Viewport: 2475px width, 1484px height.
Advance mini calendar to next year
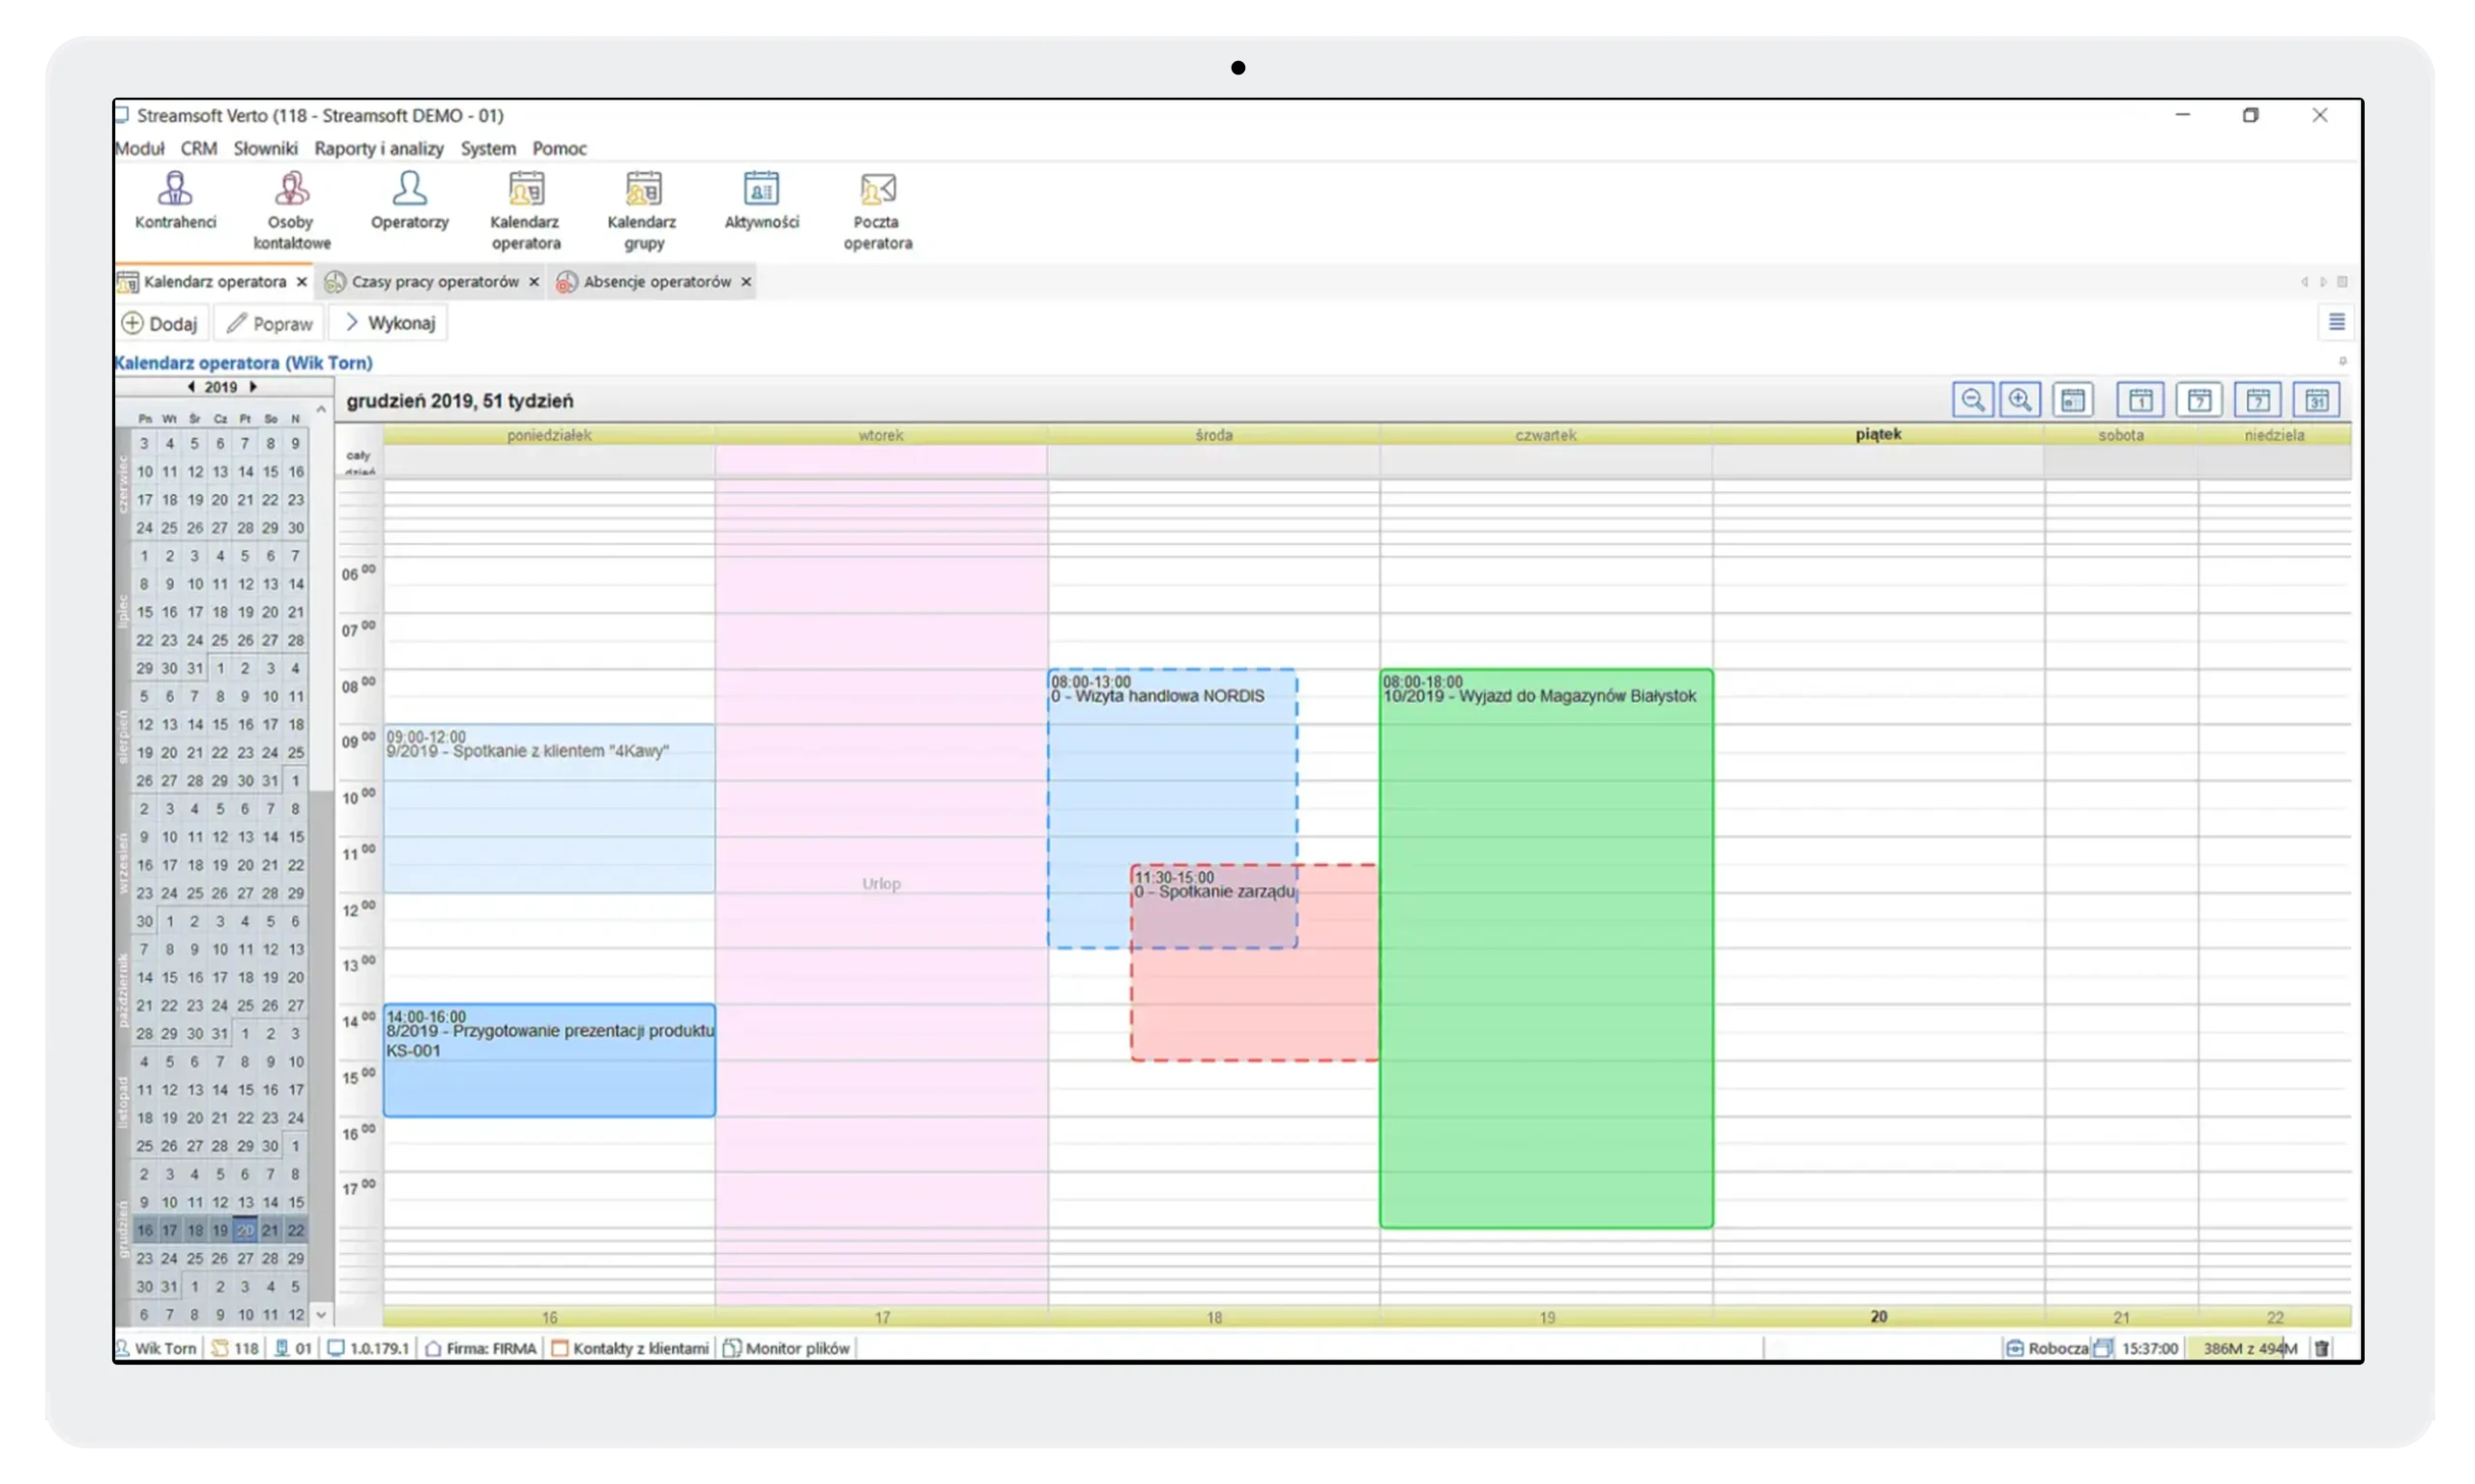click(253, 387)
